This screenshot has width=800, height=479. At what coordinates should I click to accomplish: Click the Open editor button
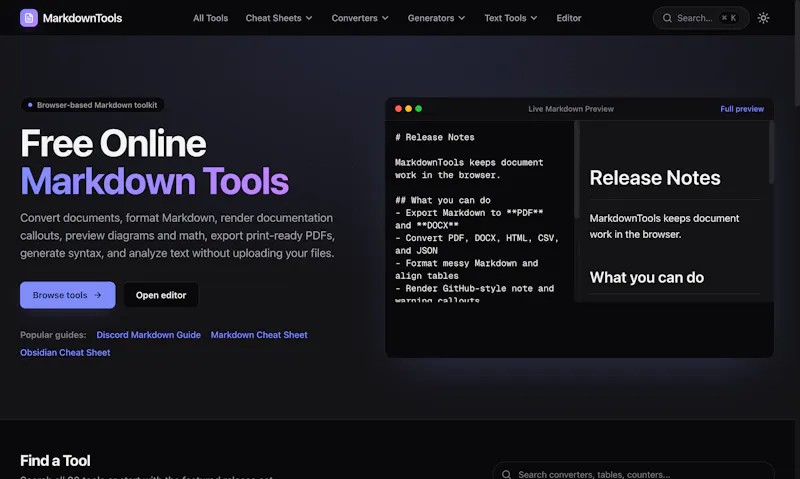coord(161,295)
